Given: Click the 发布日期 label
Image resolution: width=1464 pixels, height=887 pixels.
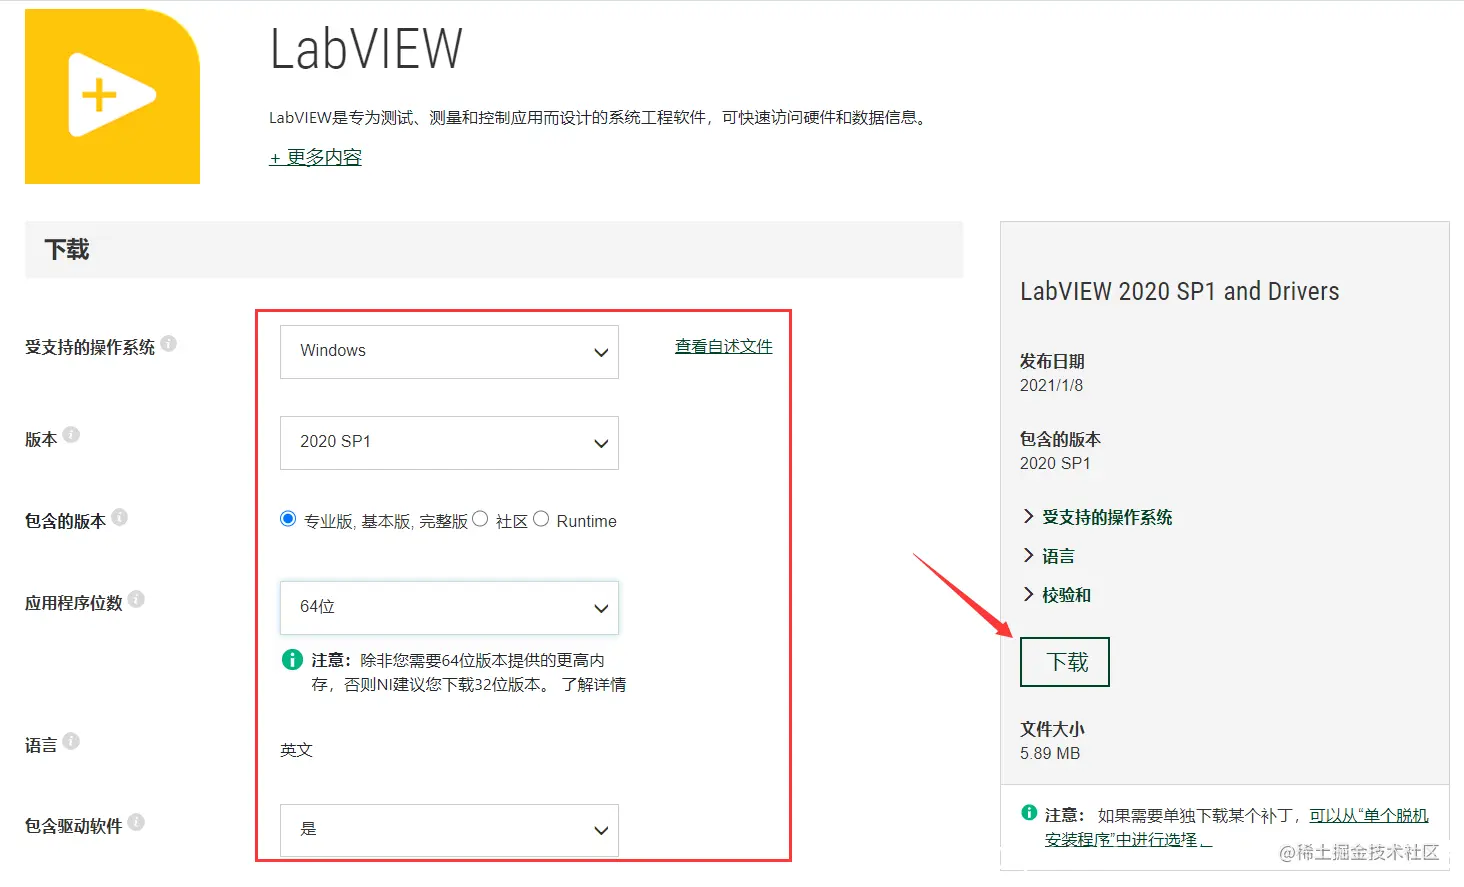Looking at the screenshot, I should pos(1052,361).
